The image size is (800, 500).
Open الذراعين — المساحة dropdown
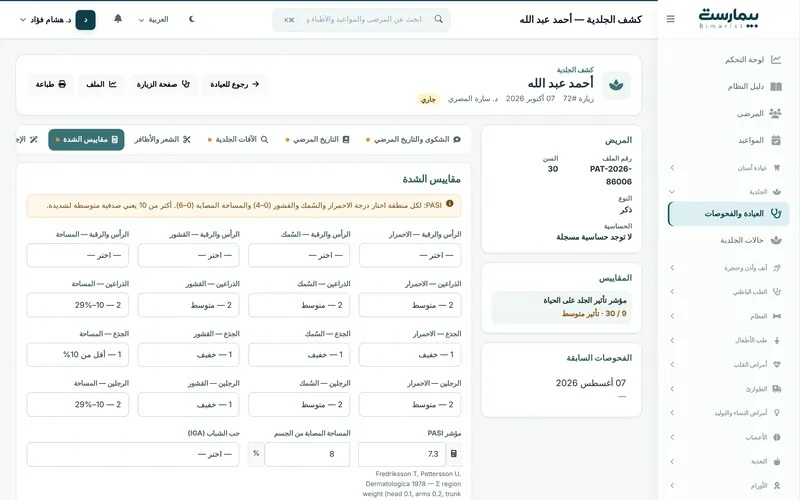pos(78,305)
